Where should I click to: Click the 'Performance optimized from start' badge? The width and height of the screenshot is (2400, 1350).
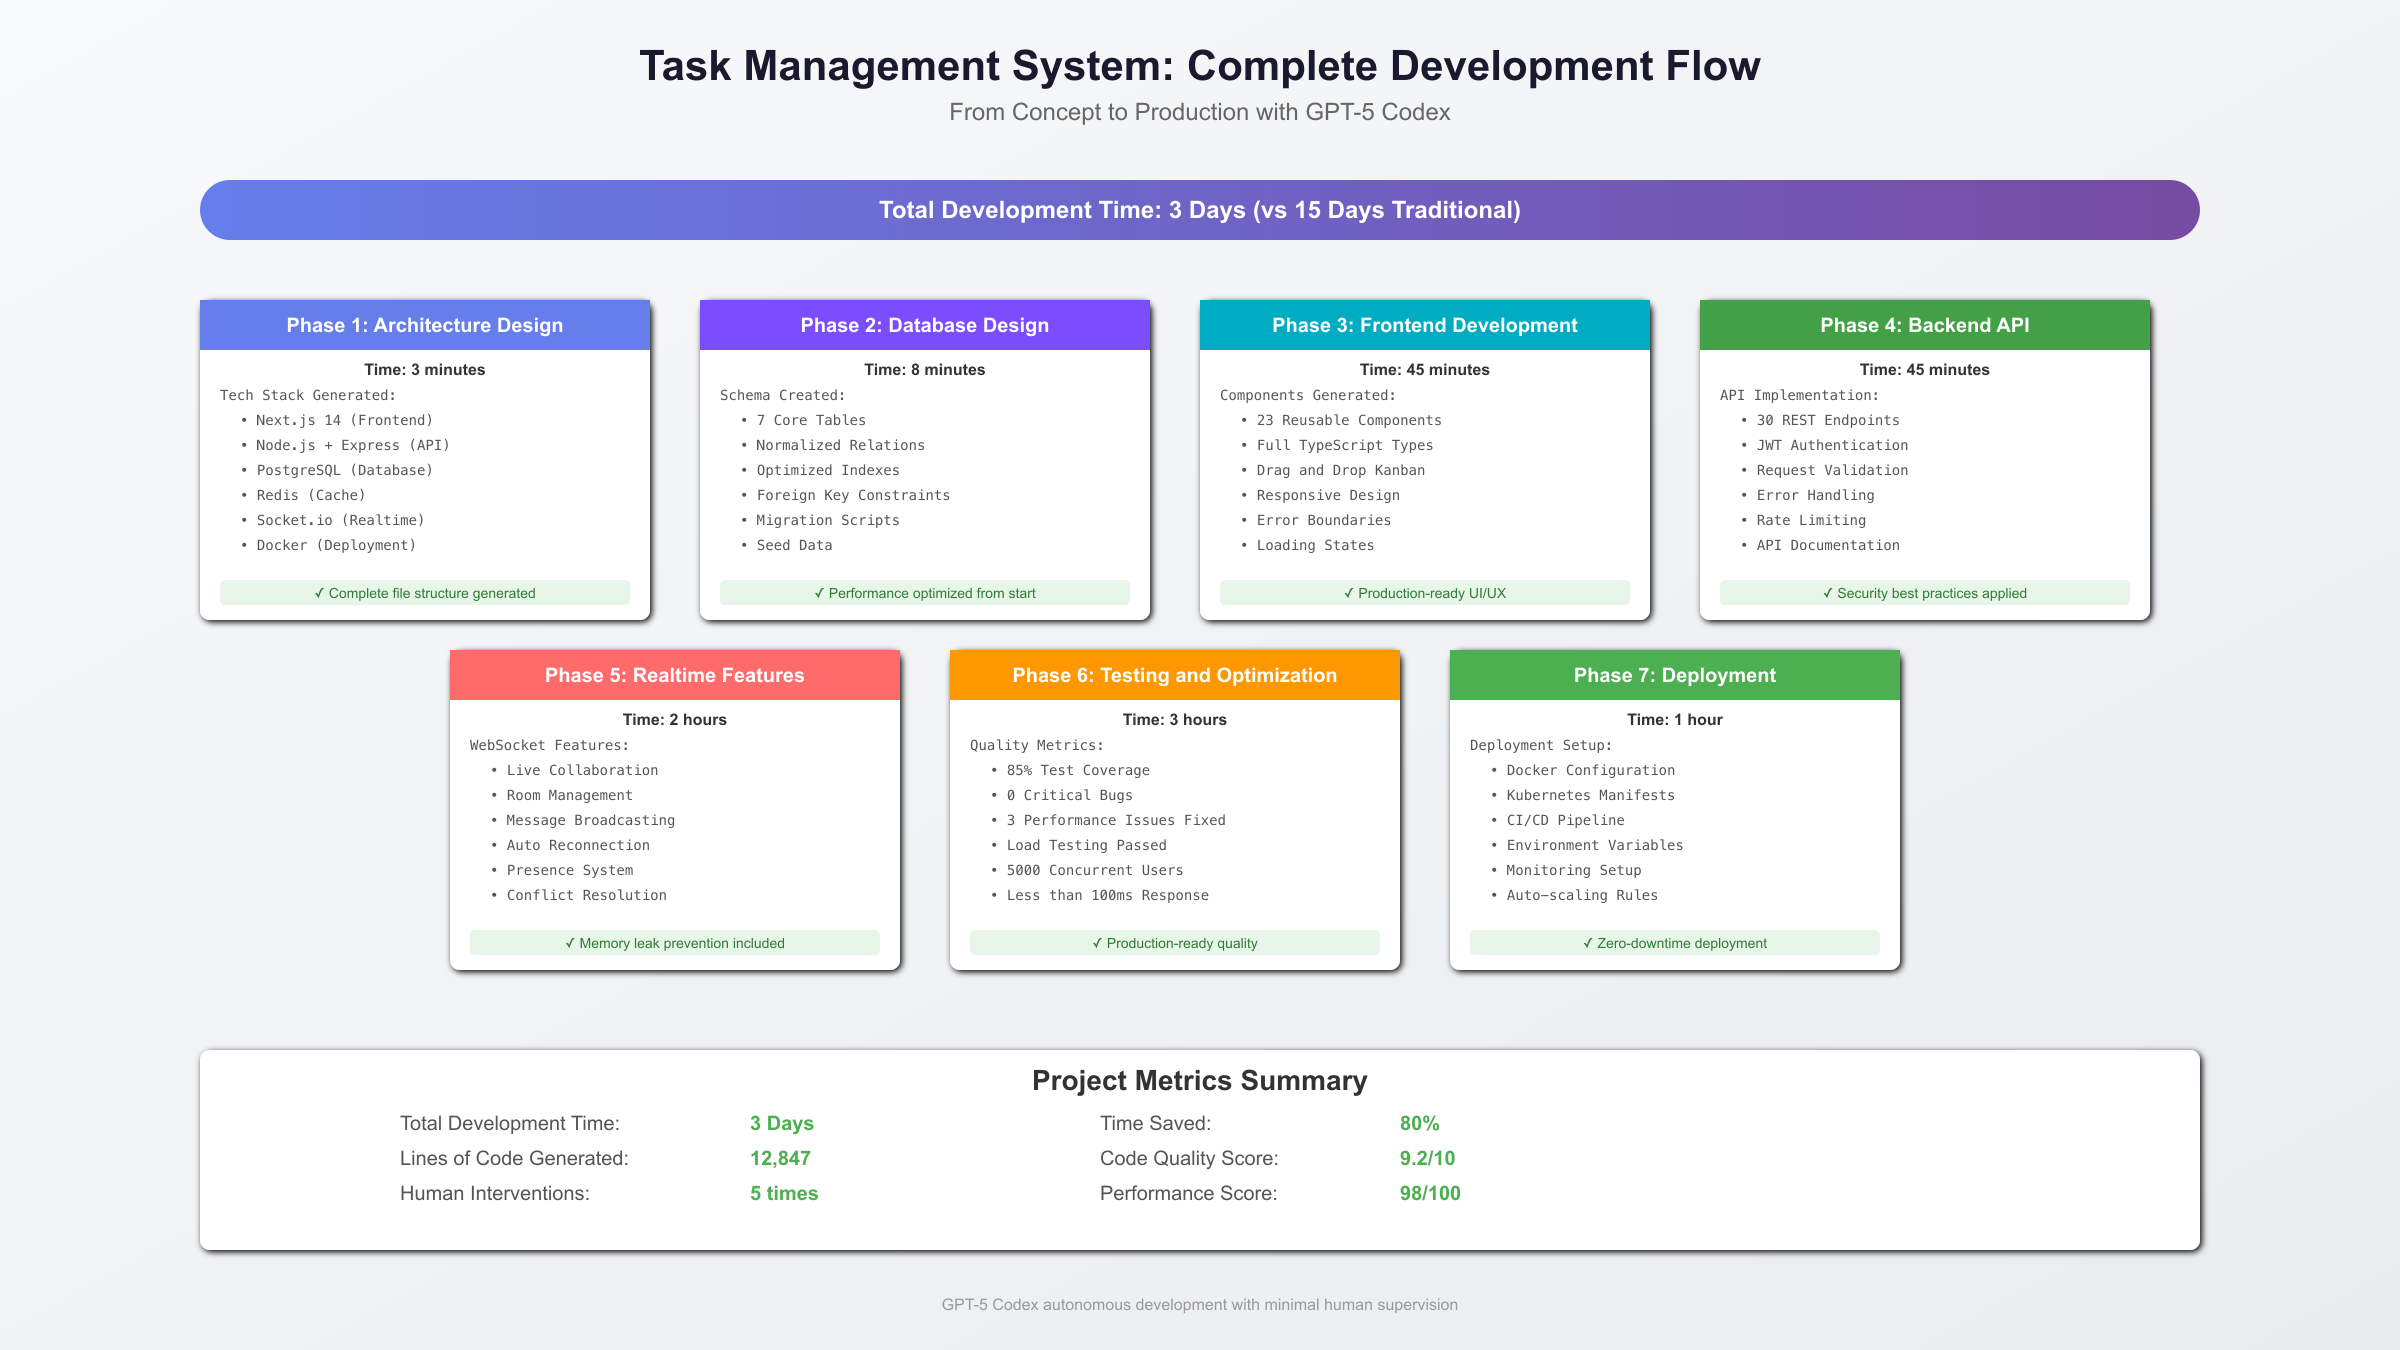pos(925,593)
